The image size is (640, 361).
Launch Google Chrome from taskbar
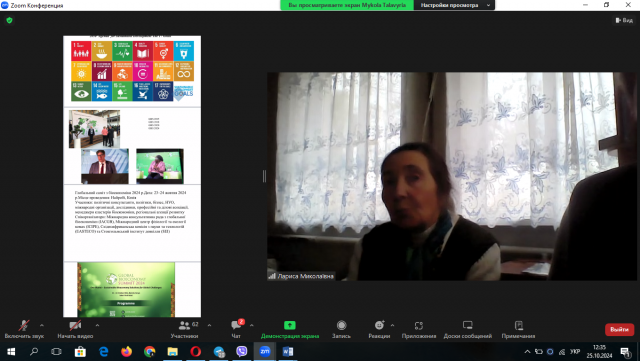coord(150,352)
